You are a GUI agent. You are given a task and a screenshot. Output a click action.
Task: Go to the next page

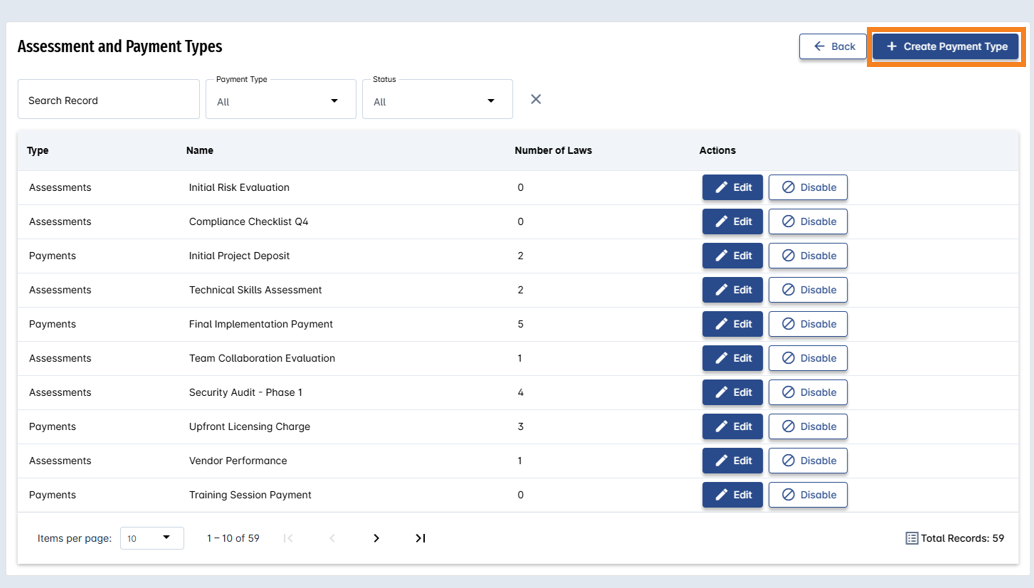[376, 539]
